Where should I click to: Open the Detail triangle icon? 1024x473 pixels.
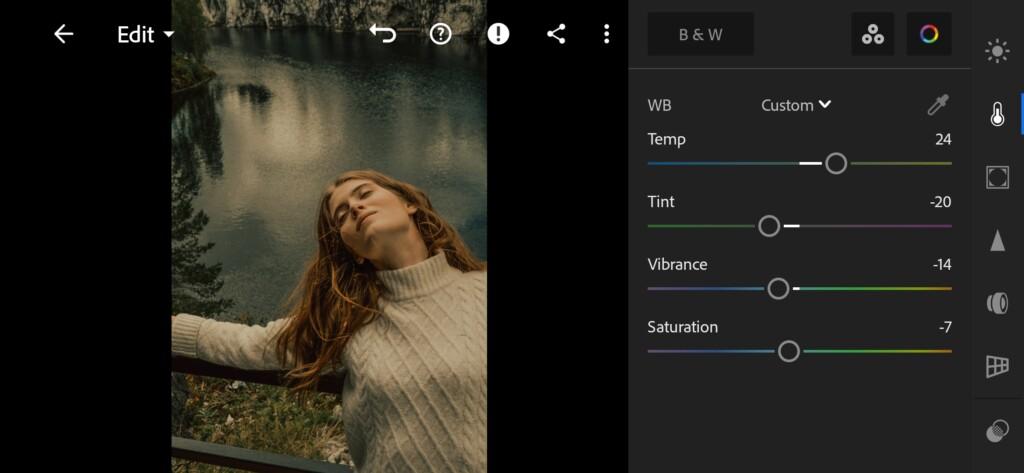pos(997,240)
